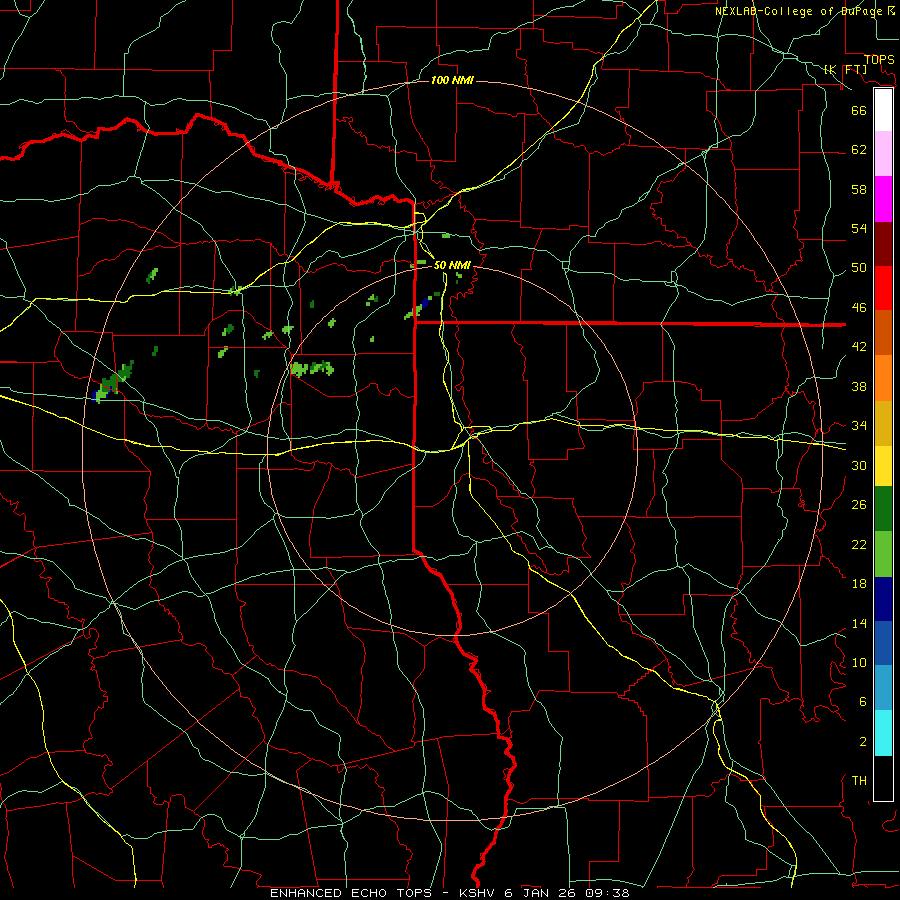Select the 58 value on the scale

coord(859,189)
